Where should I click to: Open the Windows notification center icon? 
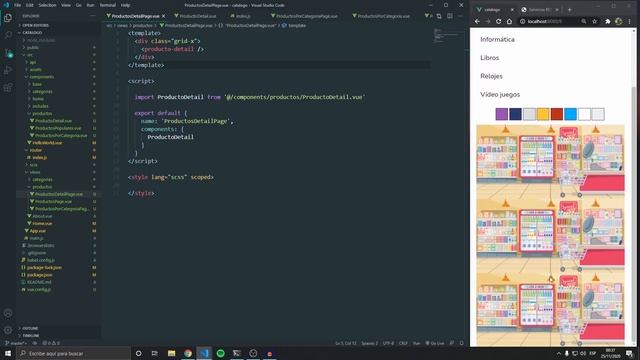point(630,353)
